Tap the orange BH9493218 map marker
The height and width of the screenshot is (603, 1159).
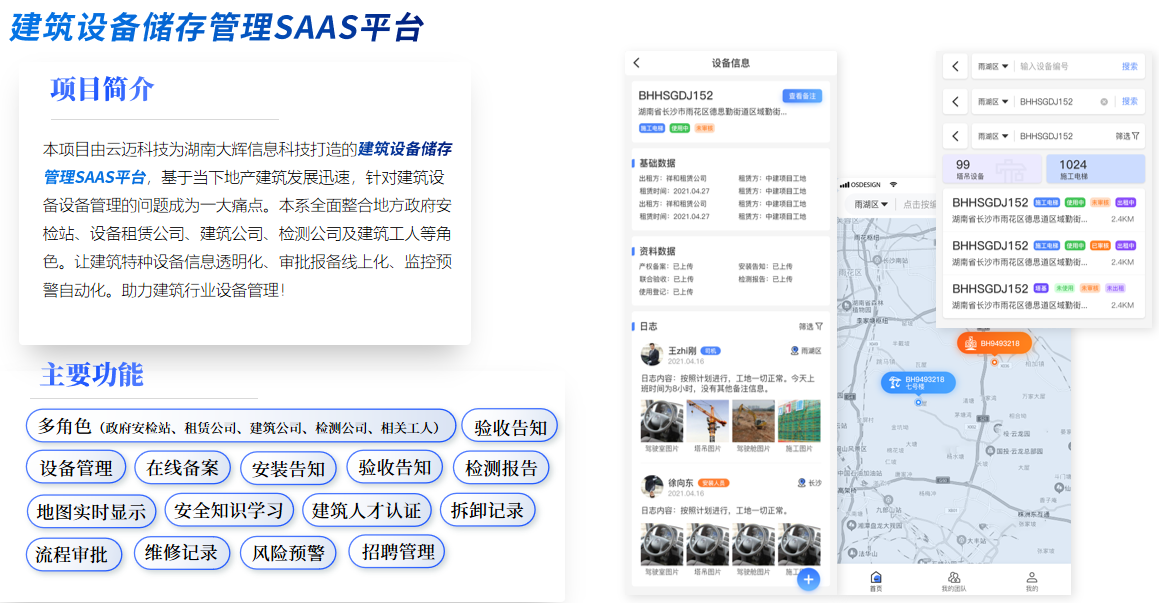(x=994, y=344)
